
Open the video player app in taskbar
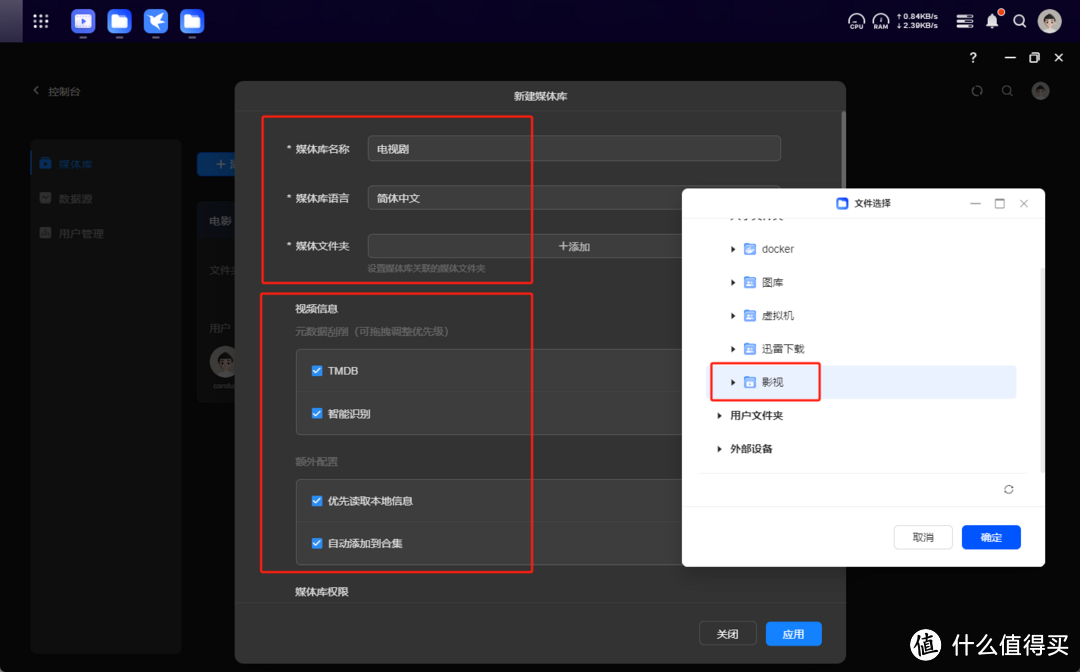83,20
